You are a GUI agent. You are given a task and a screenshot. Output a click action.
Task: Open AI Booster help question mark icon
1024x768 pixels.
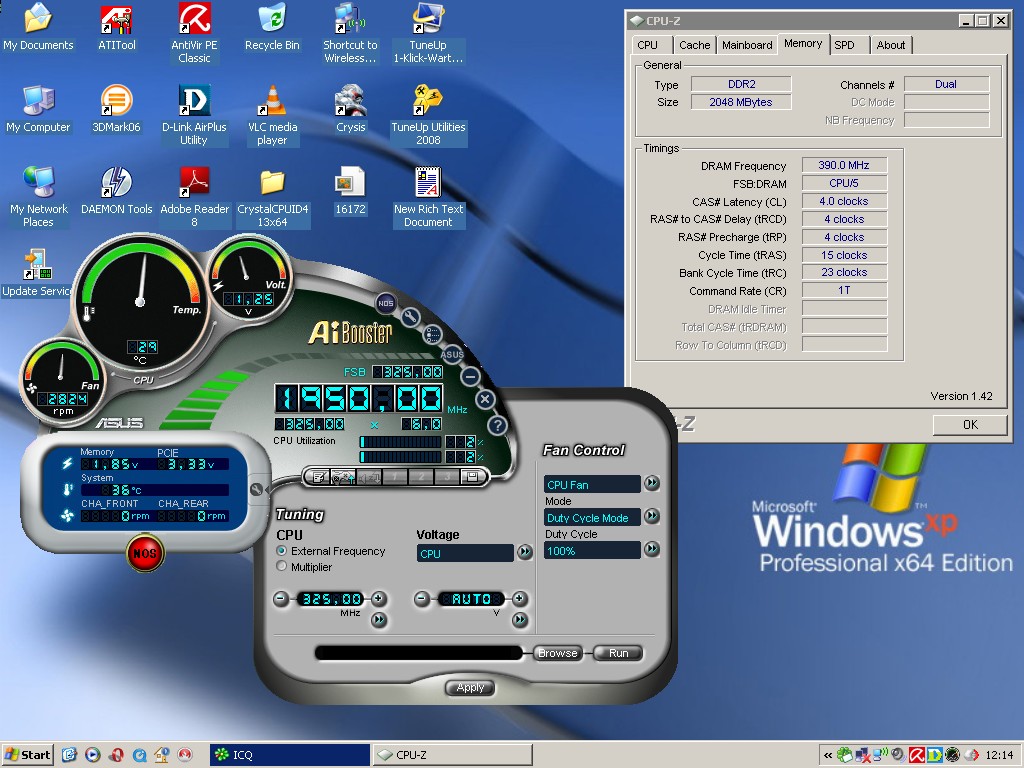coord(498,425)
